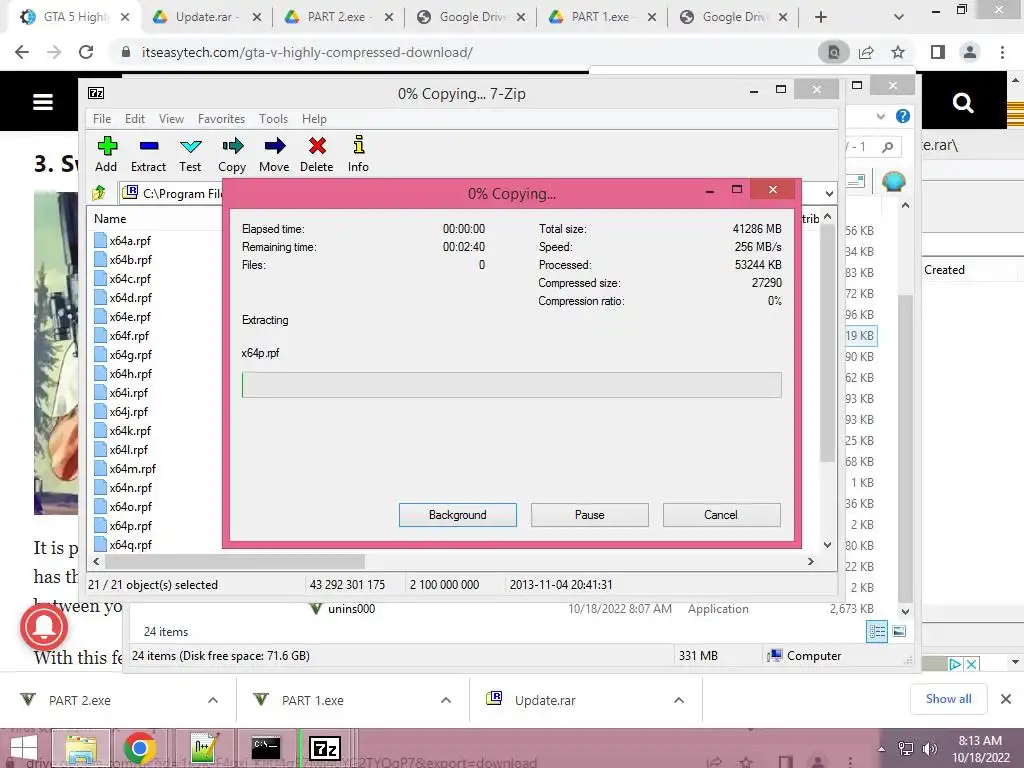Pause the copying operation
Viewport: 1024px width, 768px height.
point(590,515)
